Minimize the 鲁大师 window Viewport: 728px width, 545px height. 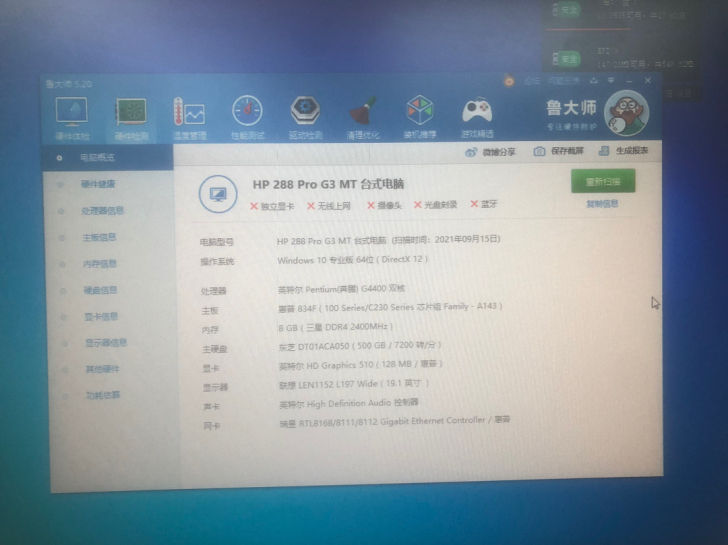tap(629, 81)
